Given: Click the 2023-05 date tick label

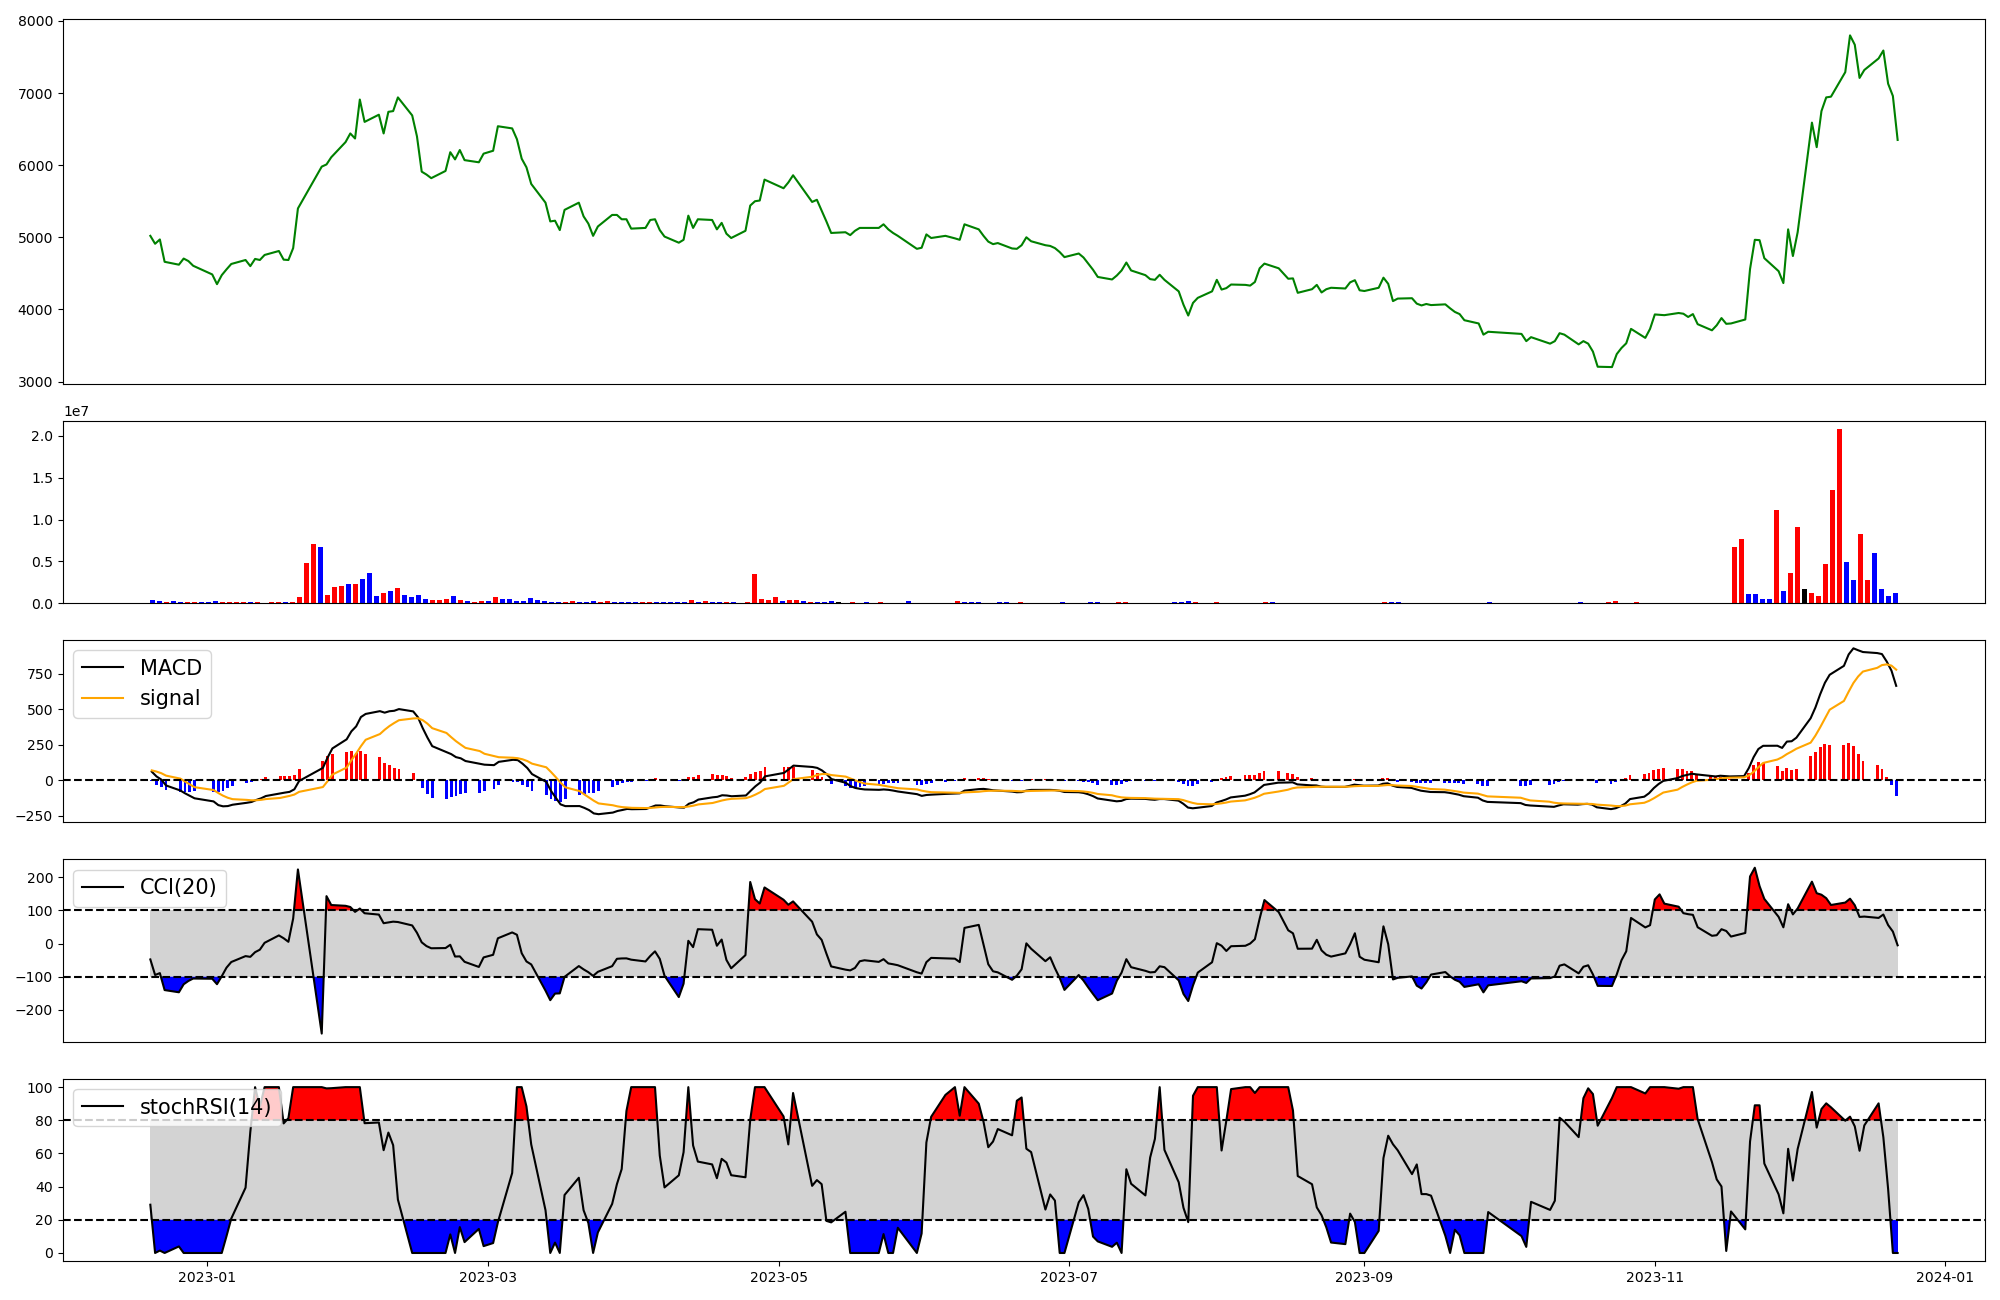Looking at the screenshot, I should 779,1277.
